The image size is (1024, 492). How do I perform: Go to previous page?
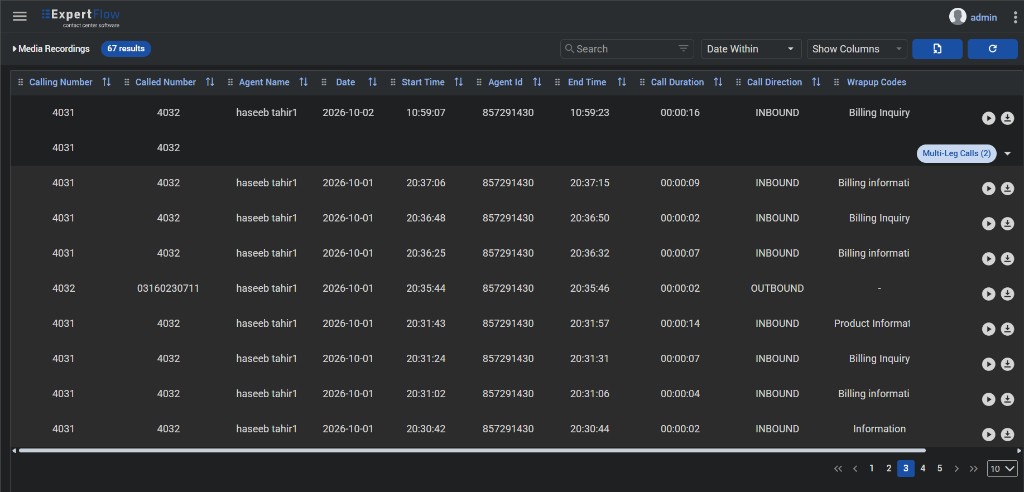coord(855,468)
